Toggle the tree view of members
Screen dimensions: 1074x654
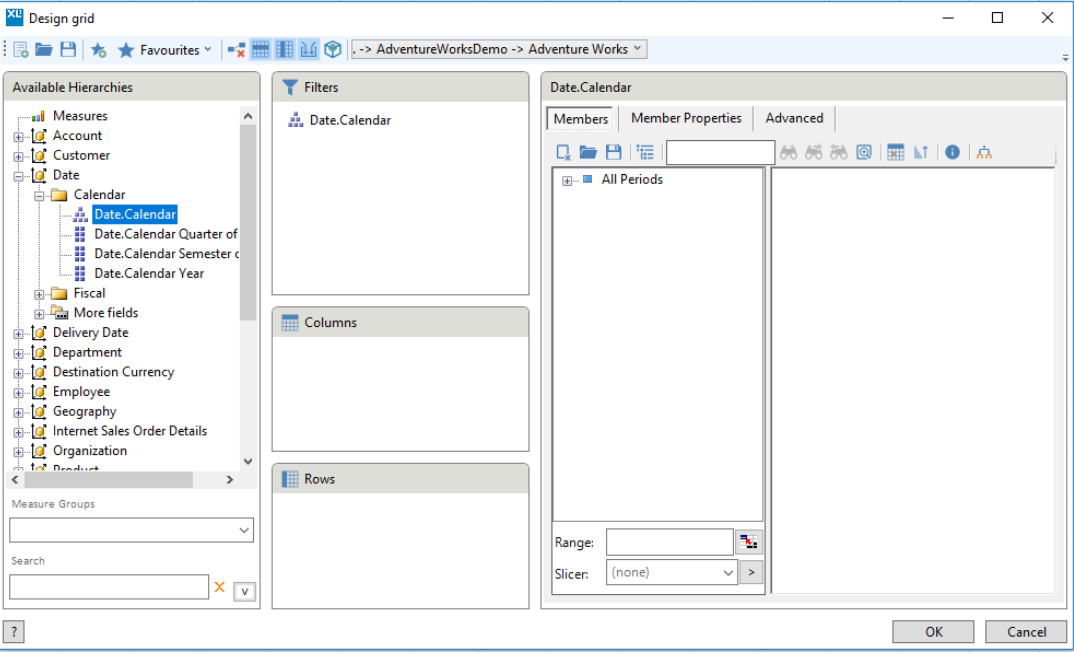pyautogui.click(x=646, y=152)
